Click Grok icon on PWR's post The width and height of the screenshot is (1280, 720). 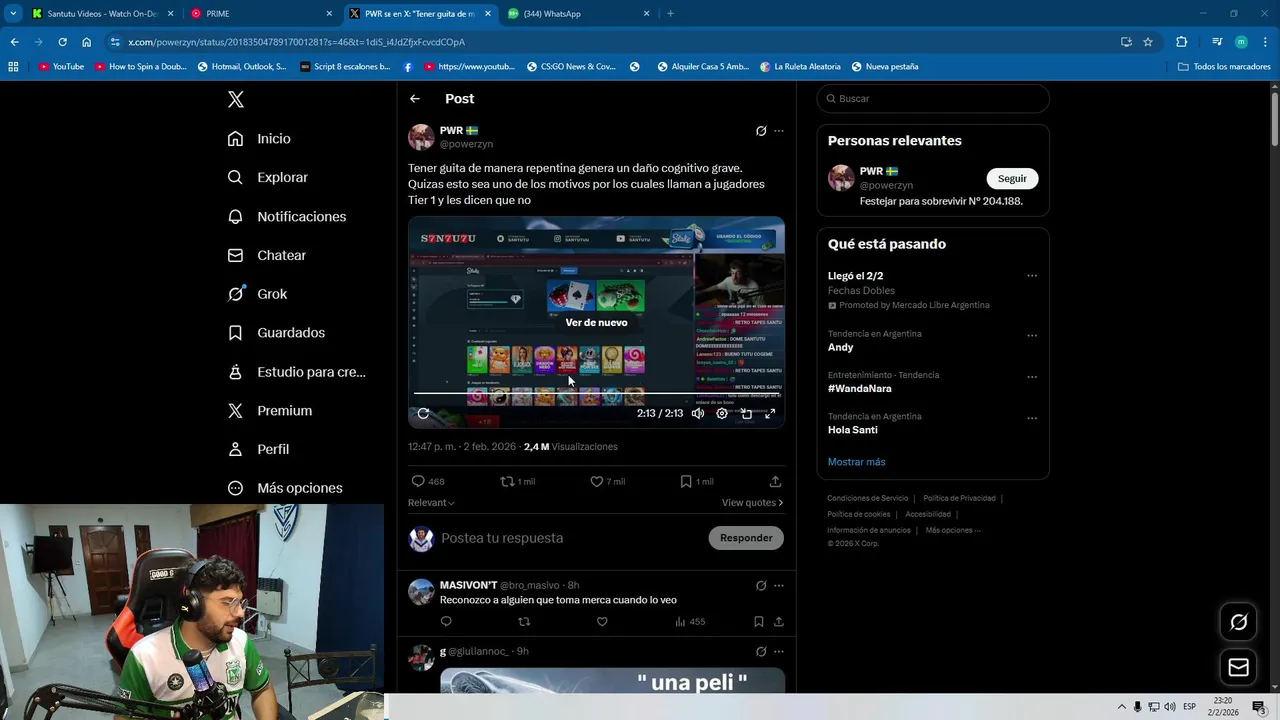tap(761, 131)
